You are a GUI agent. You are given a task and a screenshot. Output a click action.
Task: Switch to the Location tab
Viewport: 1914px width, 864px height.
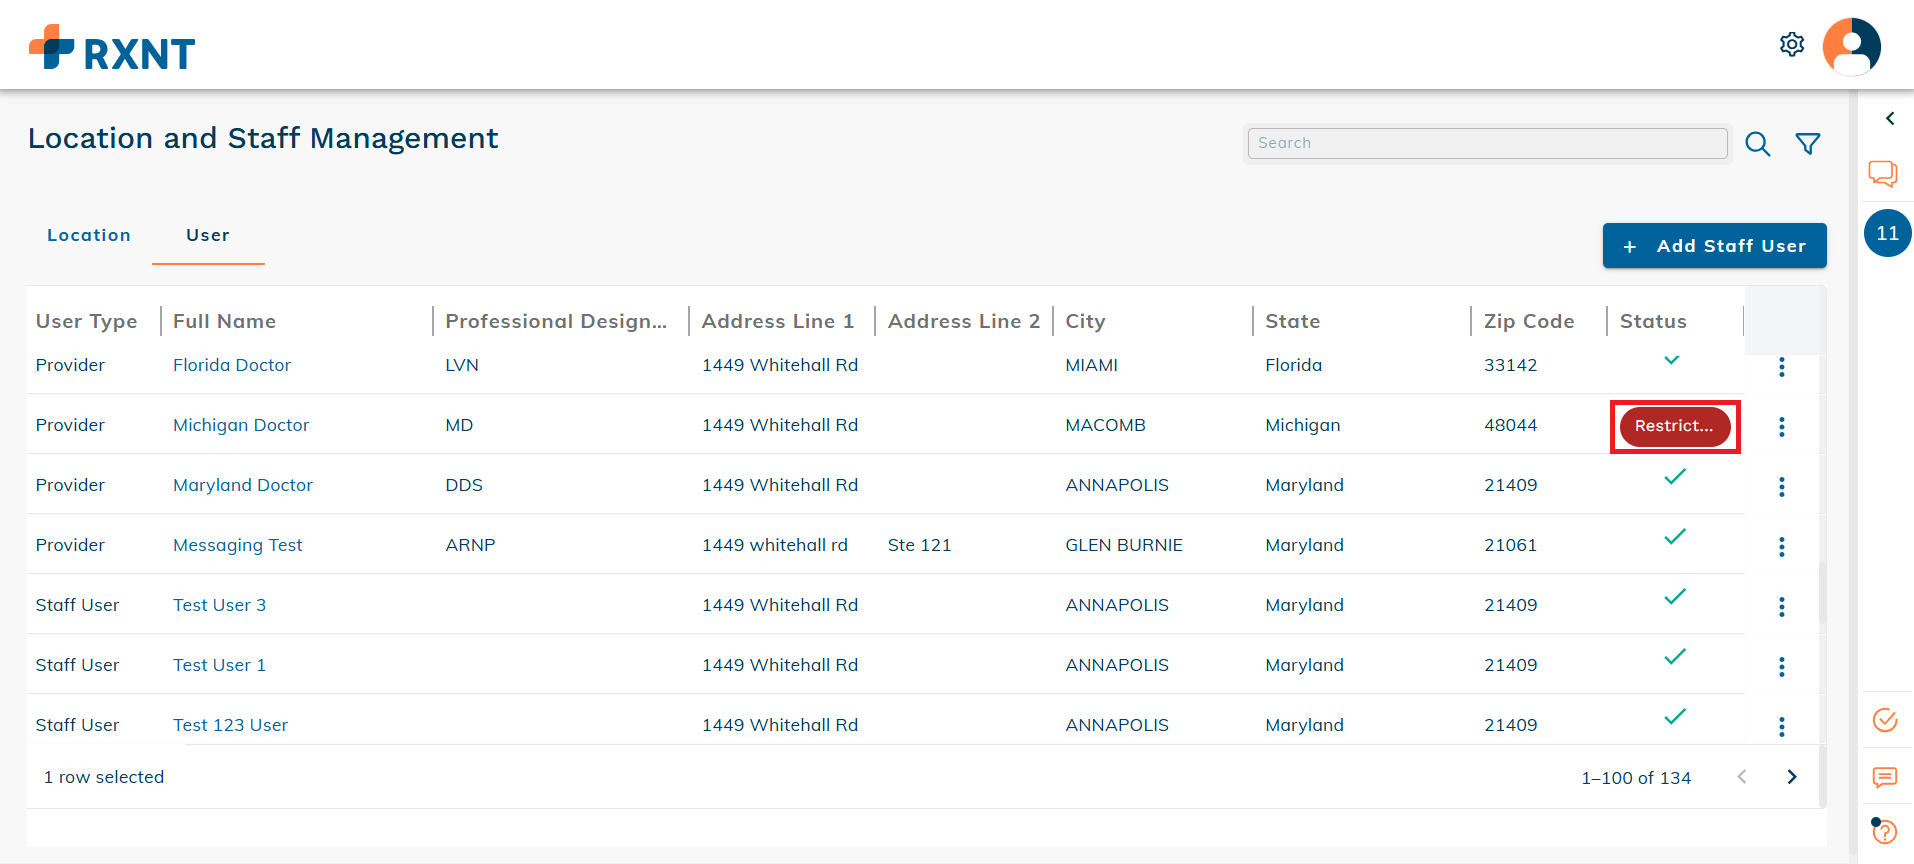[89, 235]
